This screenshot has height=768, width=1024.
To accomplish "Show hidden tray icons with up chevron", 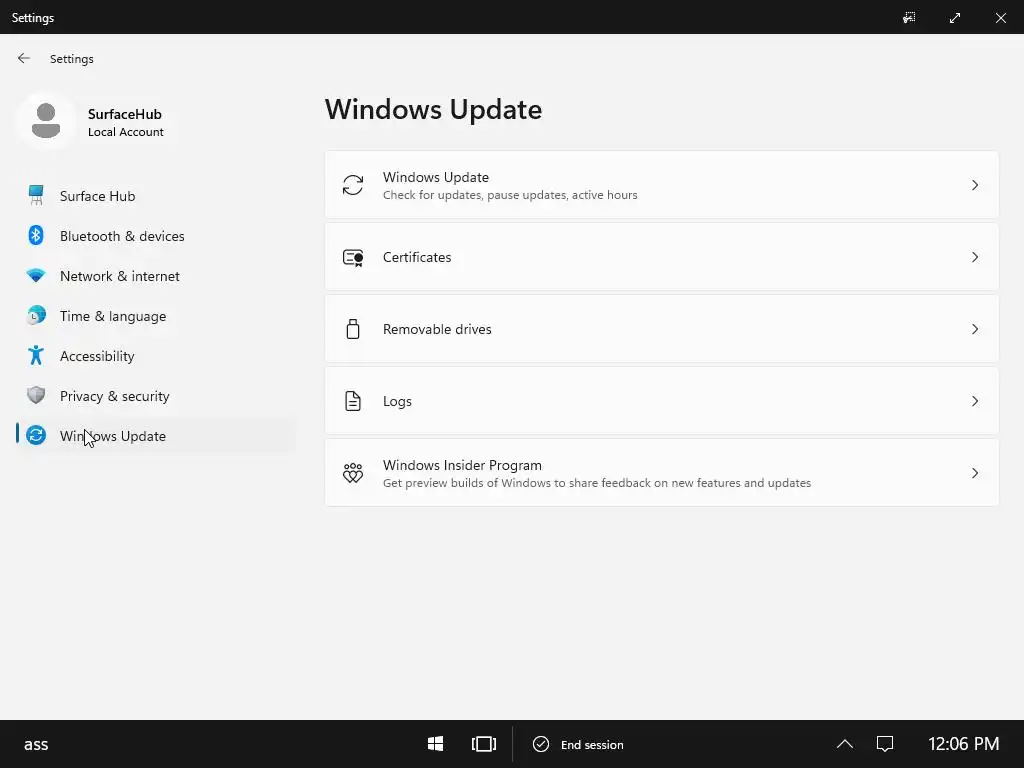I will tap(844, 744).
